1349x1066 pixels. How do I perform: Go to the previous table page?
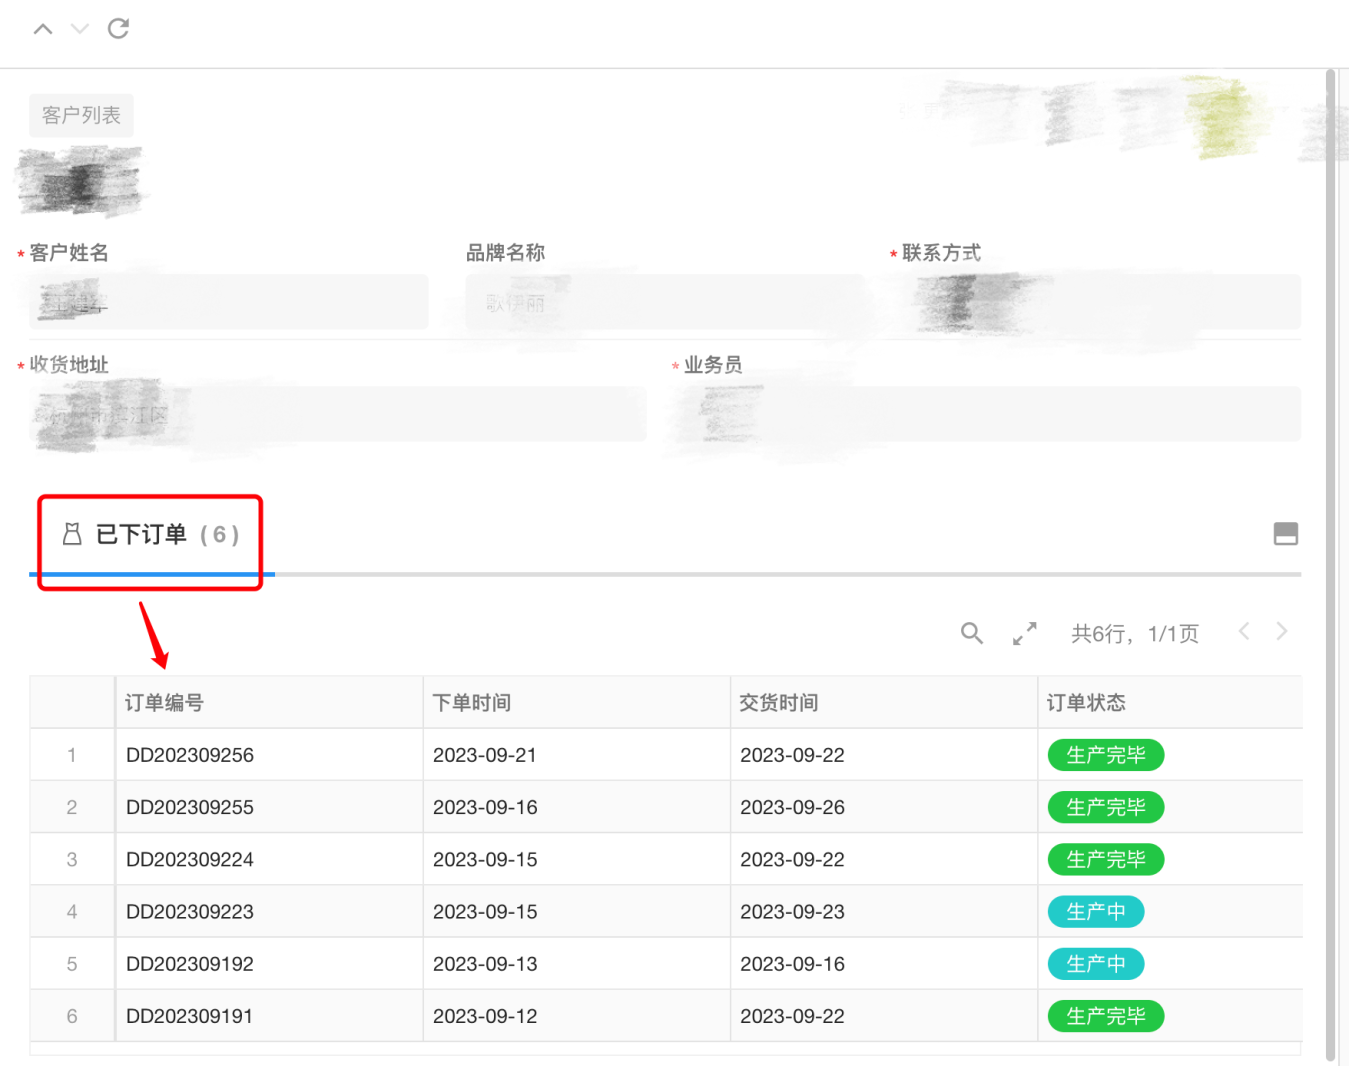1244,631
